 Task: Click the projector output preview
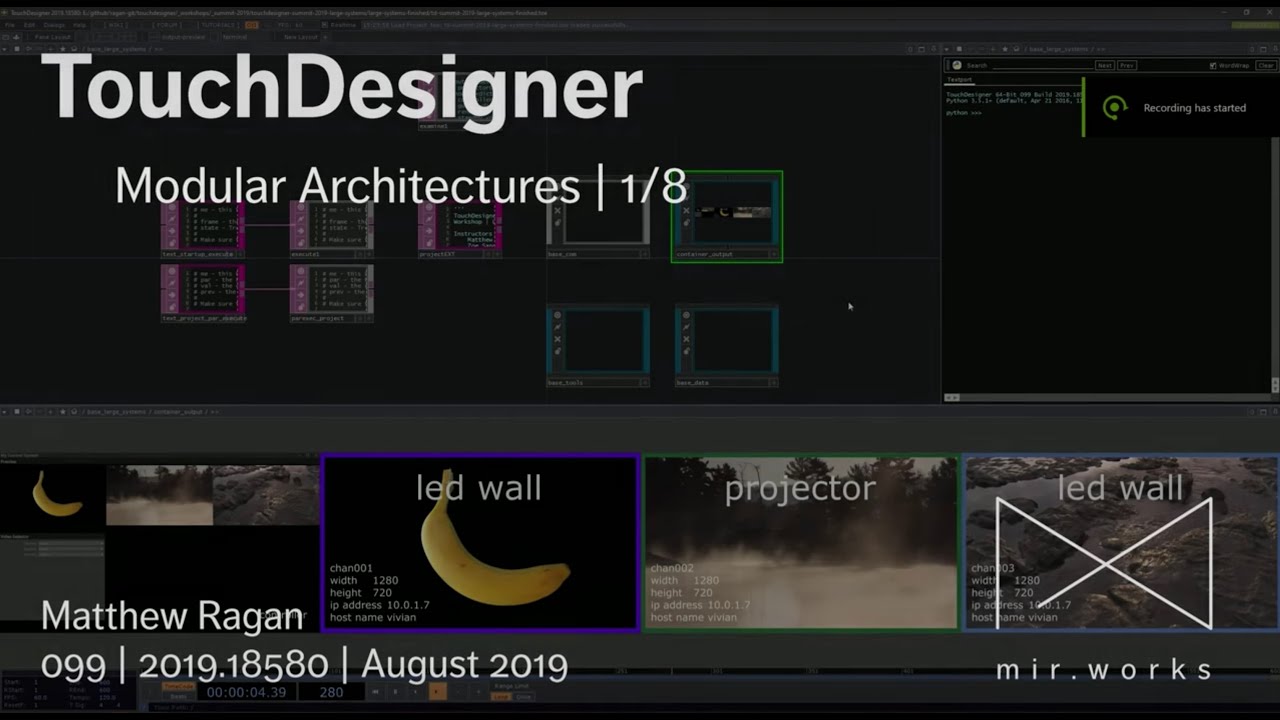(800, 543)
